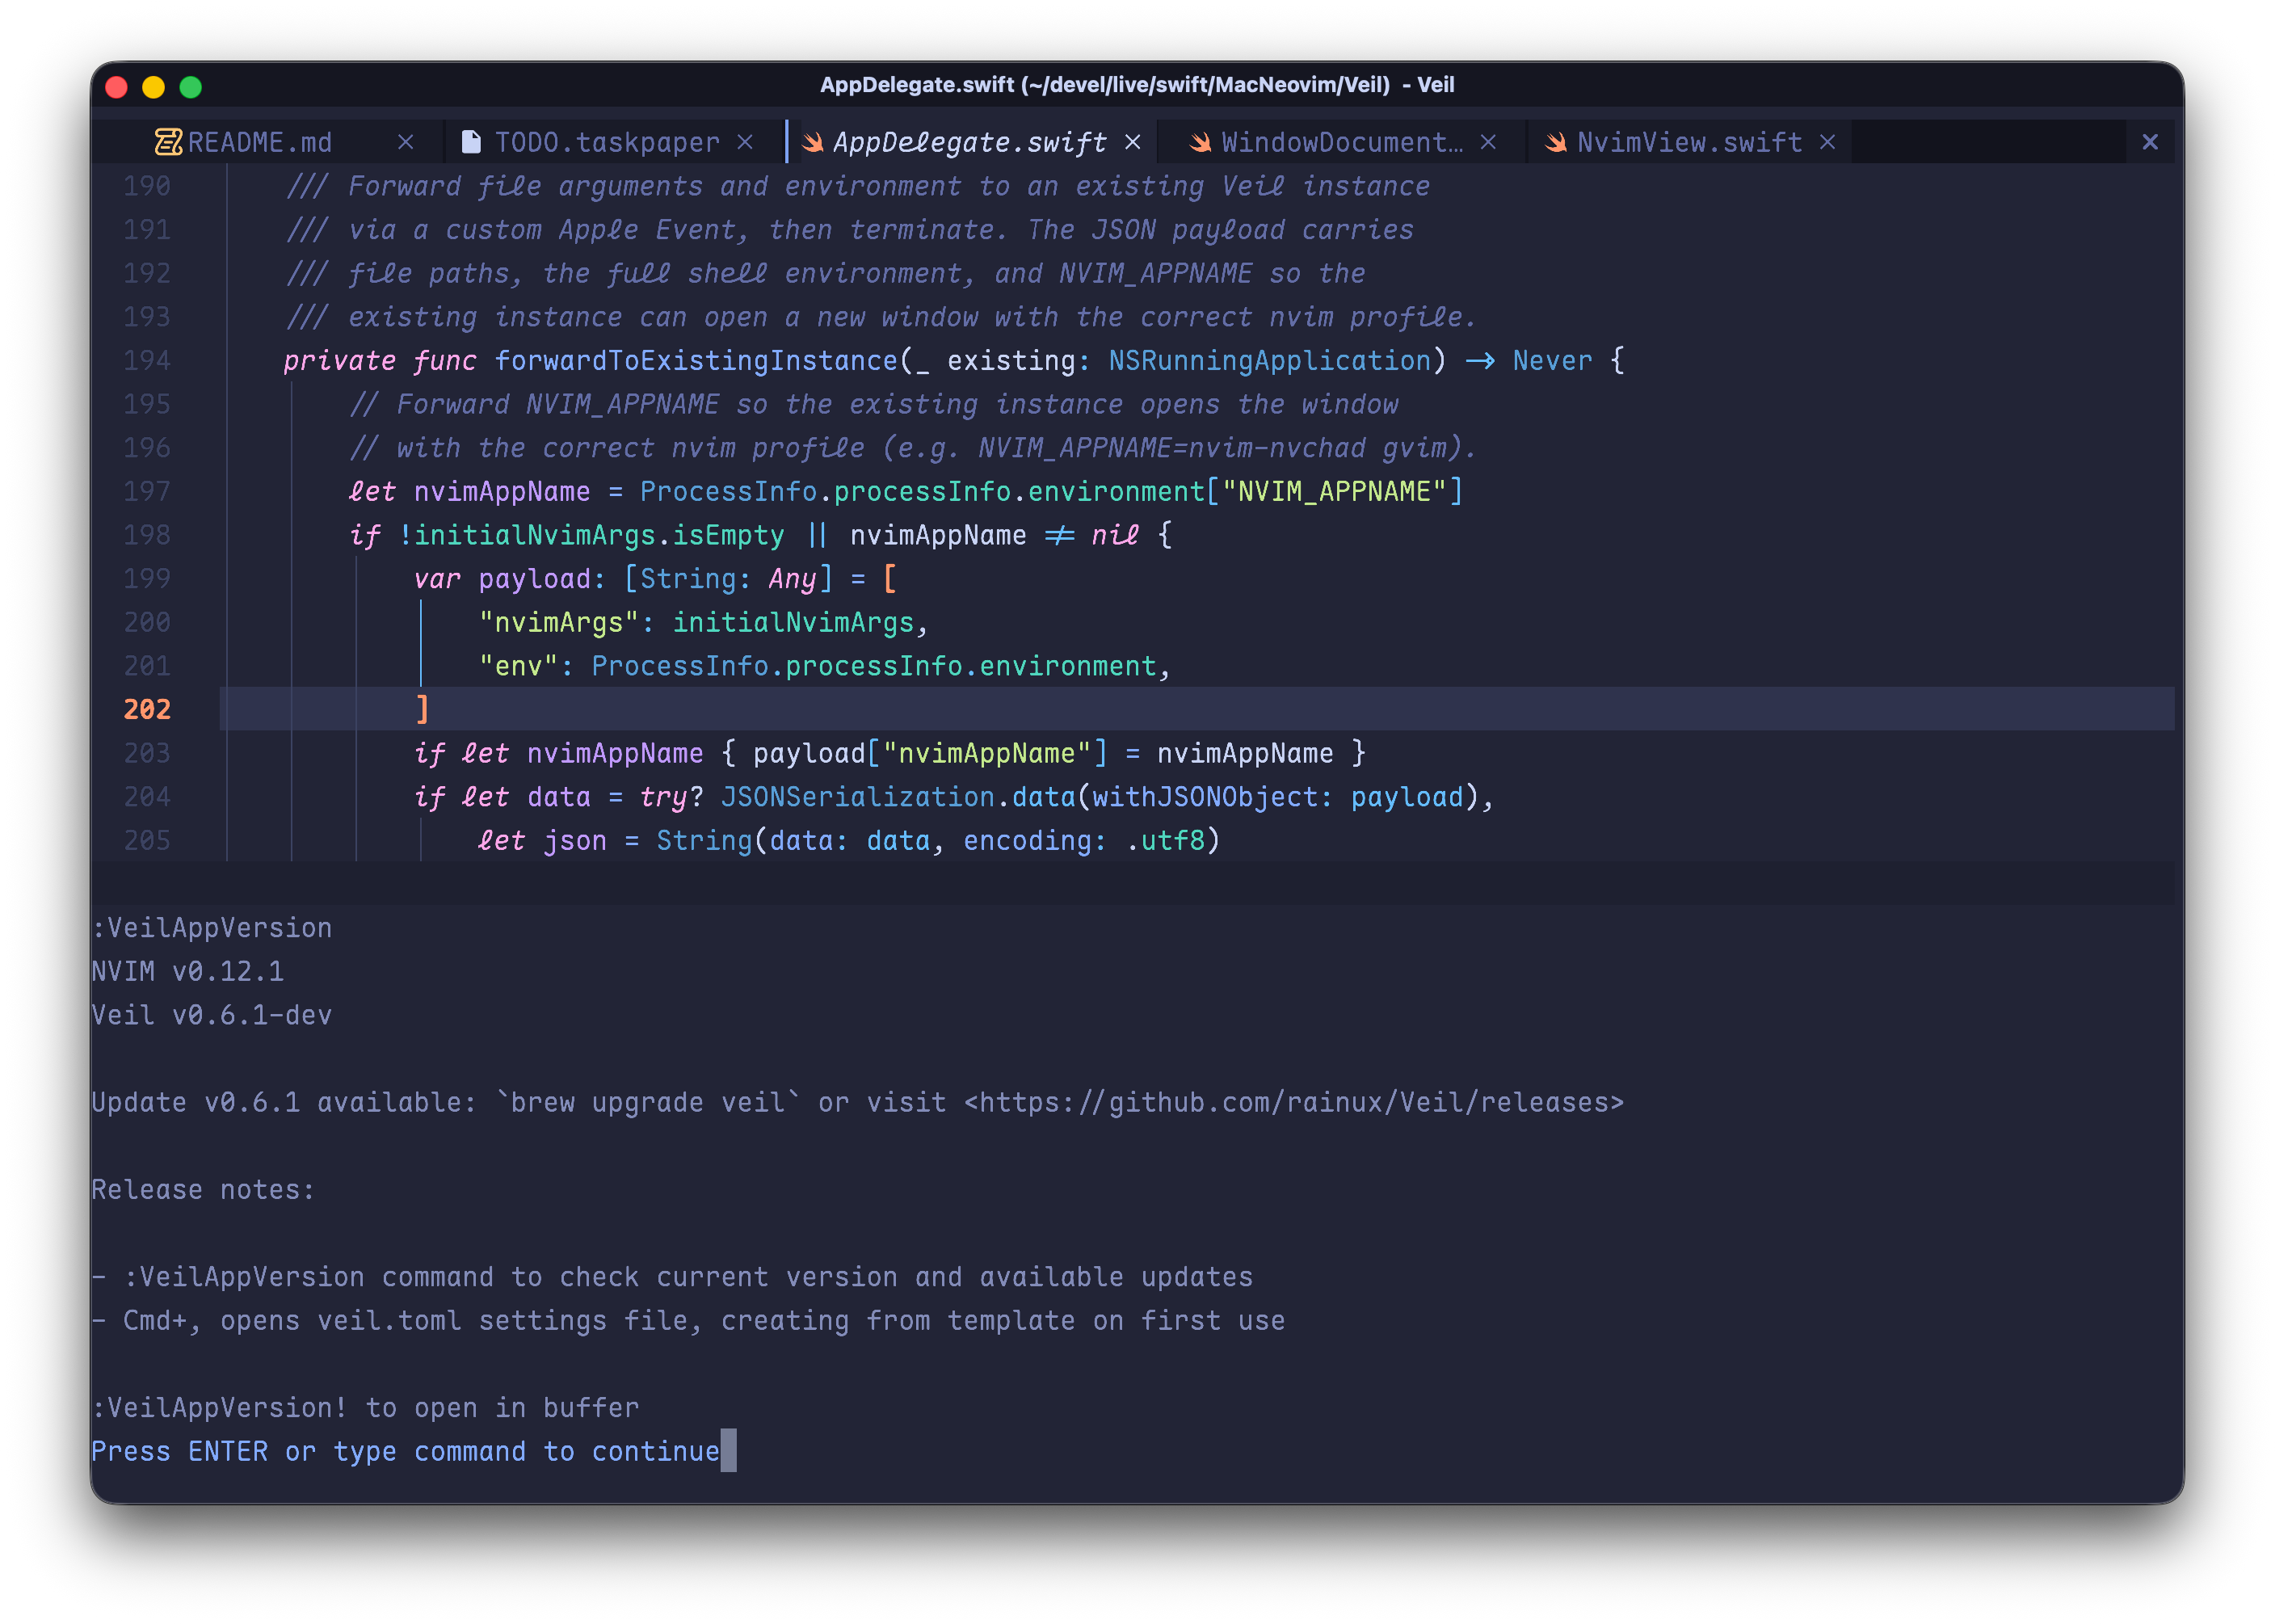Click the file icon on TODO.taskpaper tab
This screenshot has width=2275, height=1624.
[x=471, y=142]
